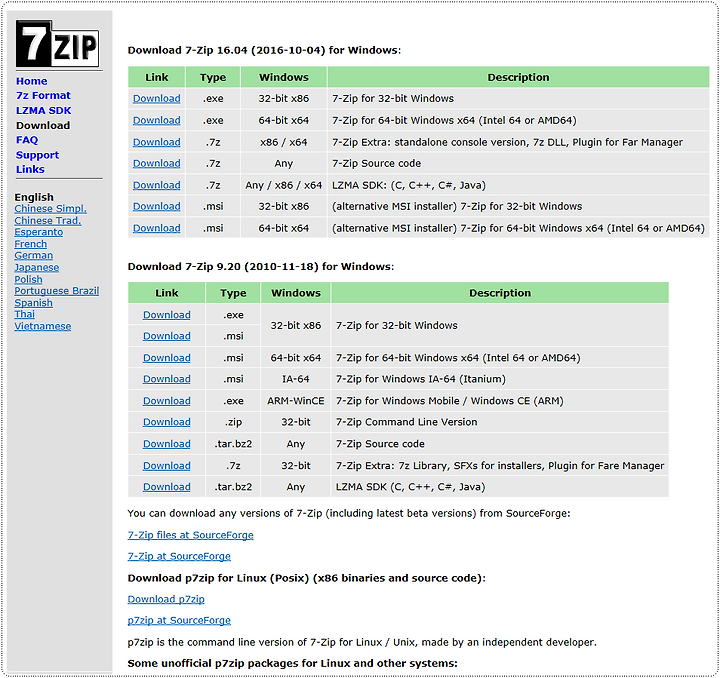Go to the 7z Format page
The width and height of the screenshot is (720, 678).
[x=43, y=95]
